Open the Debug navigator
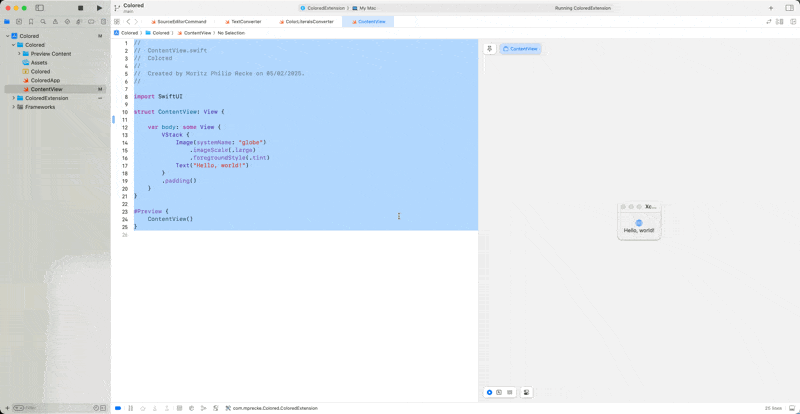800x414 pixels. click(x=79, y=22)
